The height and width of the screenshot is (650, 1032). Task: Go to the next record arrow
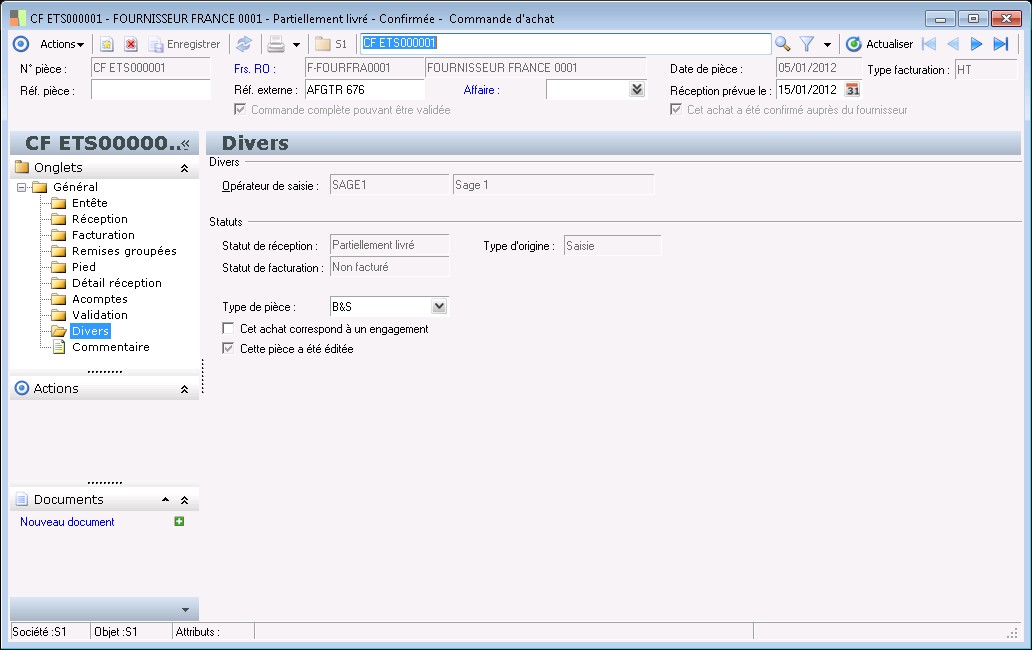tap(977, 44)
